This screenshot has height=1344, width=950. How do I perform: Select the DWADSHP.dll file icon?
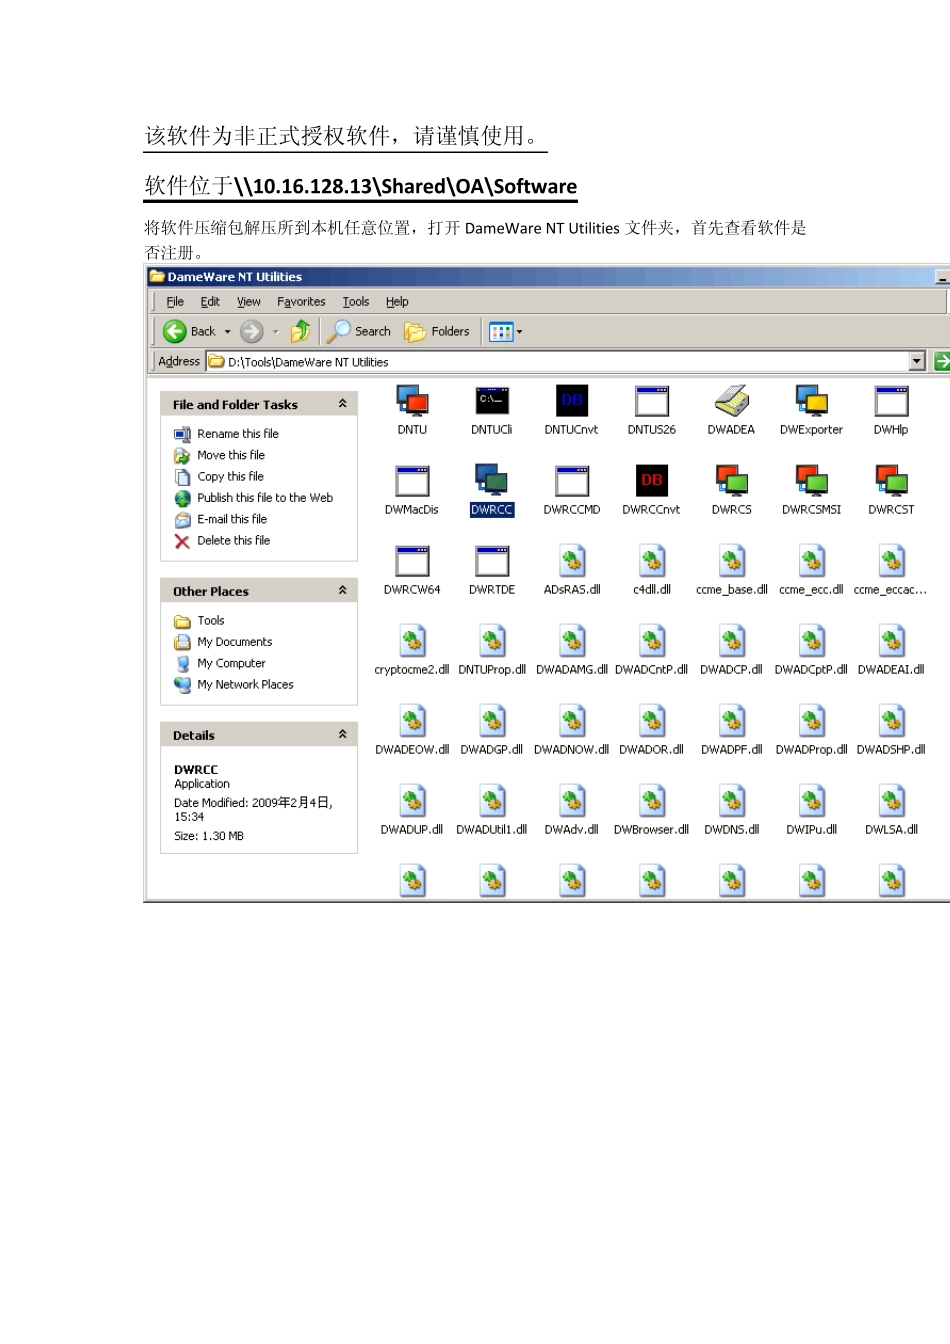pyautogui.click(x=891, y=721)
